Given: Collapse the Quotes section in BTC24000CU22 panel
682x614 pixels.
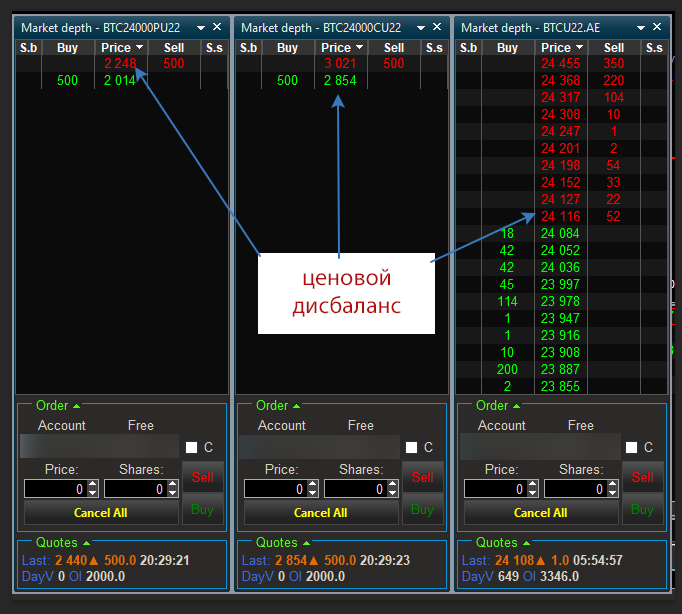Looking at the screenshot, I should point(306,543).
